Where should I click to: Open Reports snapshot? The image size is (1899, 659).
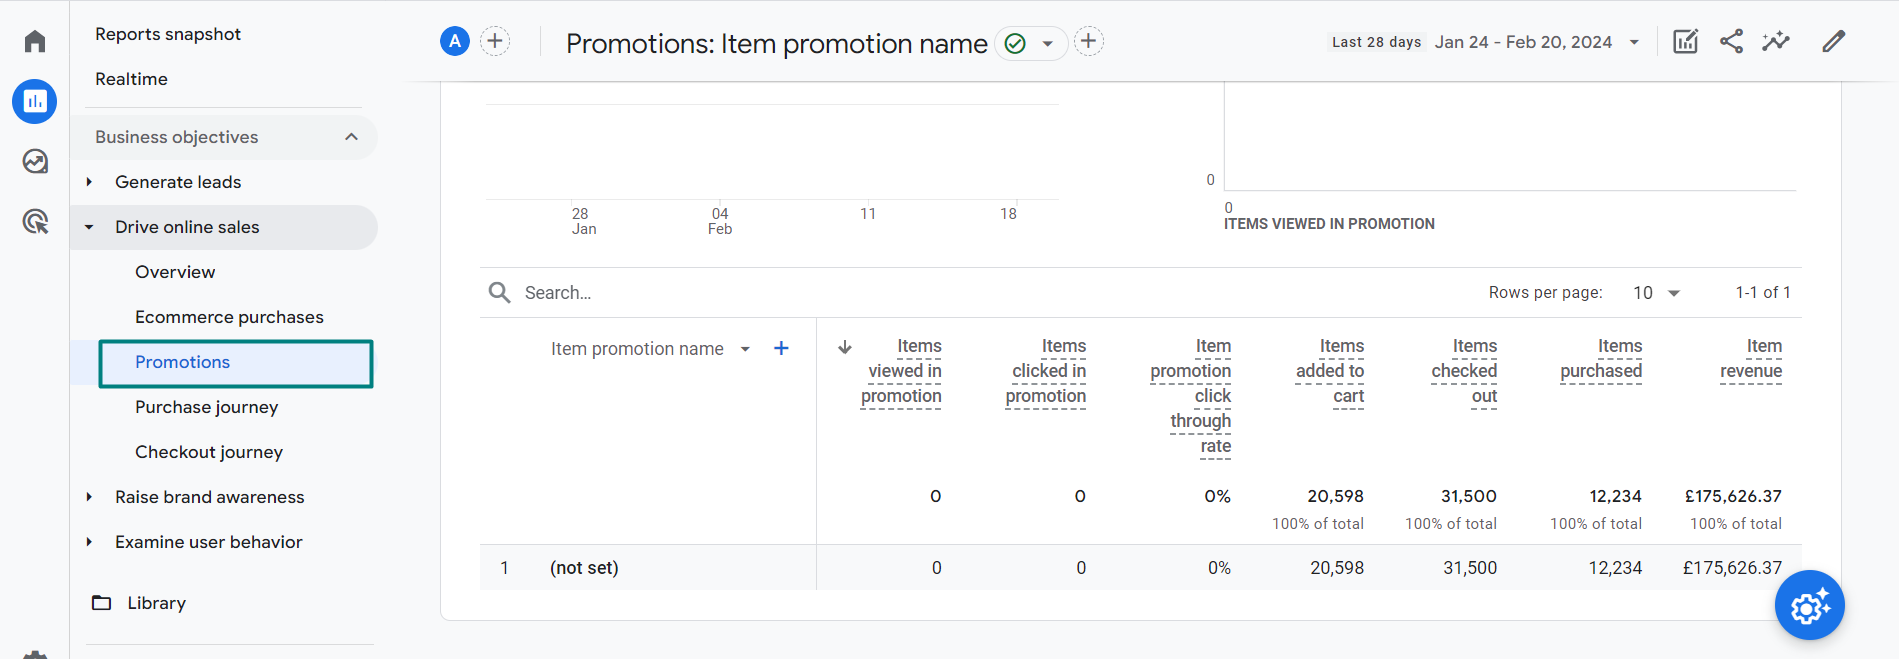(x=168, y=34)
